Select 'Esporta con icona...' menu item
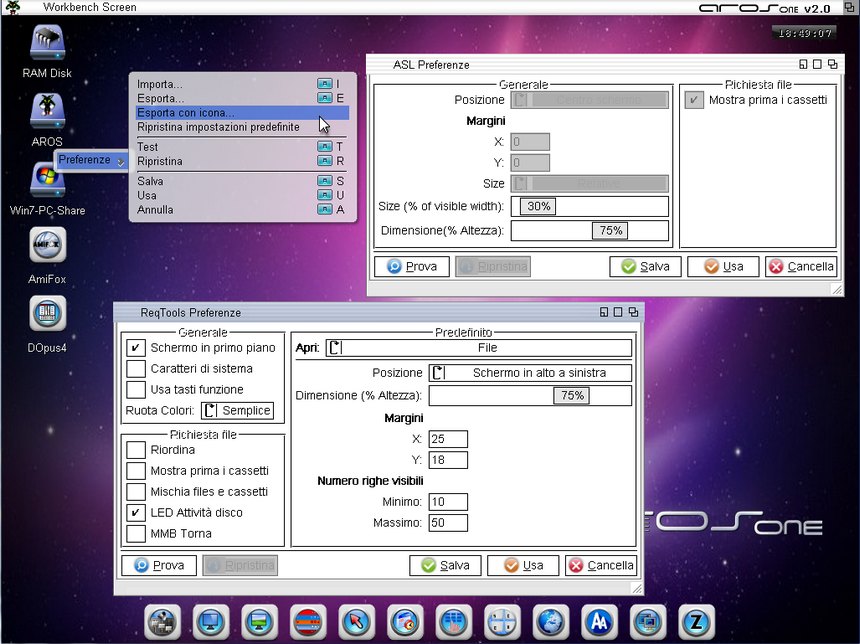Viewport: 860px width, 644px height. point(186,113)
